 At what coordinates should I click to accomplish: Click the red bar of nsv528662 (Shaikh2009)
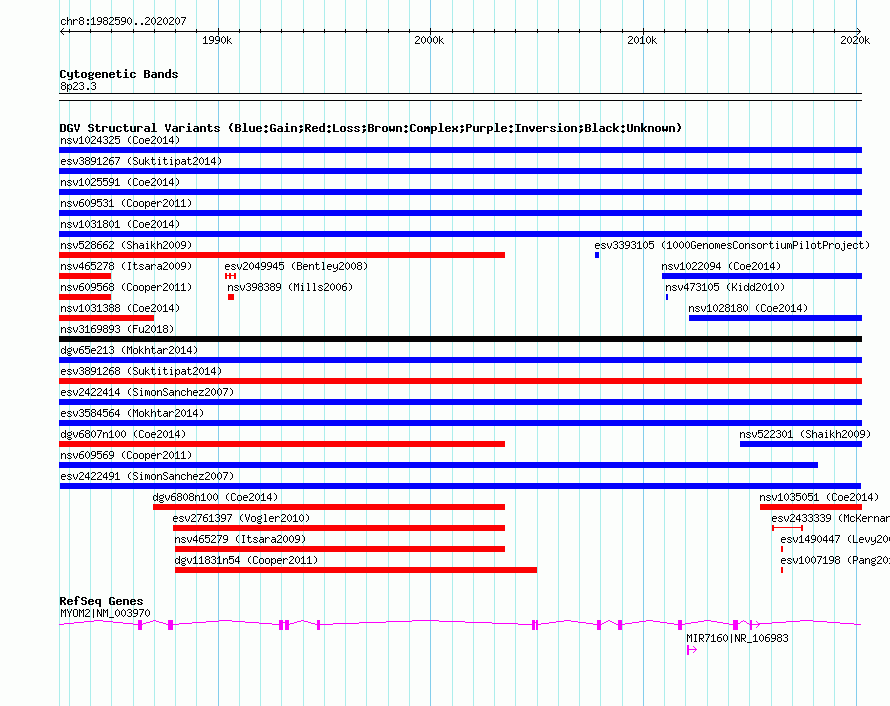[x=282, y=255]
